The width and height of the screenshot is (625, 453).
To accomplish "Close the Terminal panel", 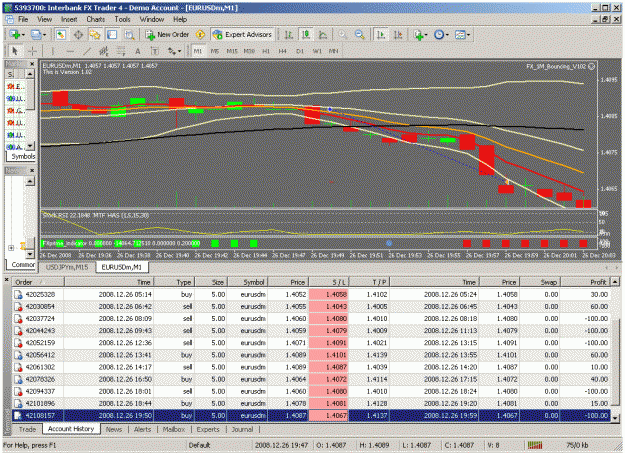I will (7, 280).
